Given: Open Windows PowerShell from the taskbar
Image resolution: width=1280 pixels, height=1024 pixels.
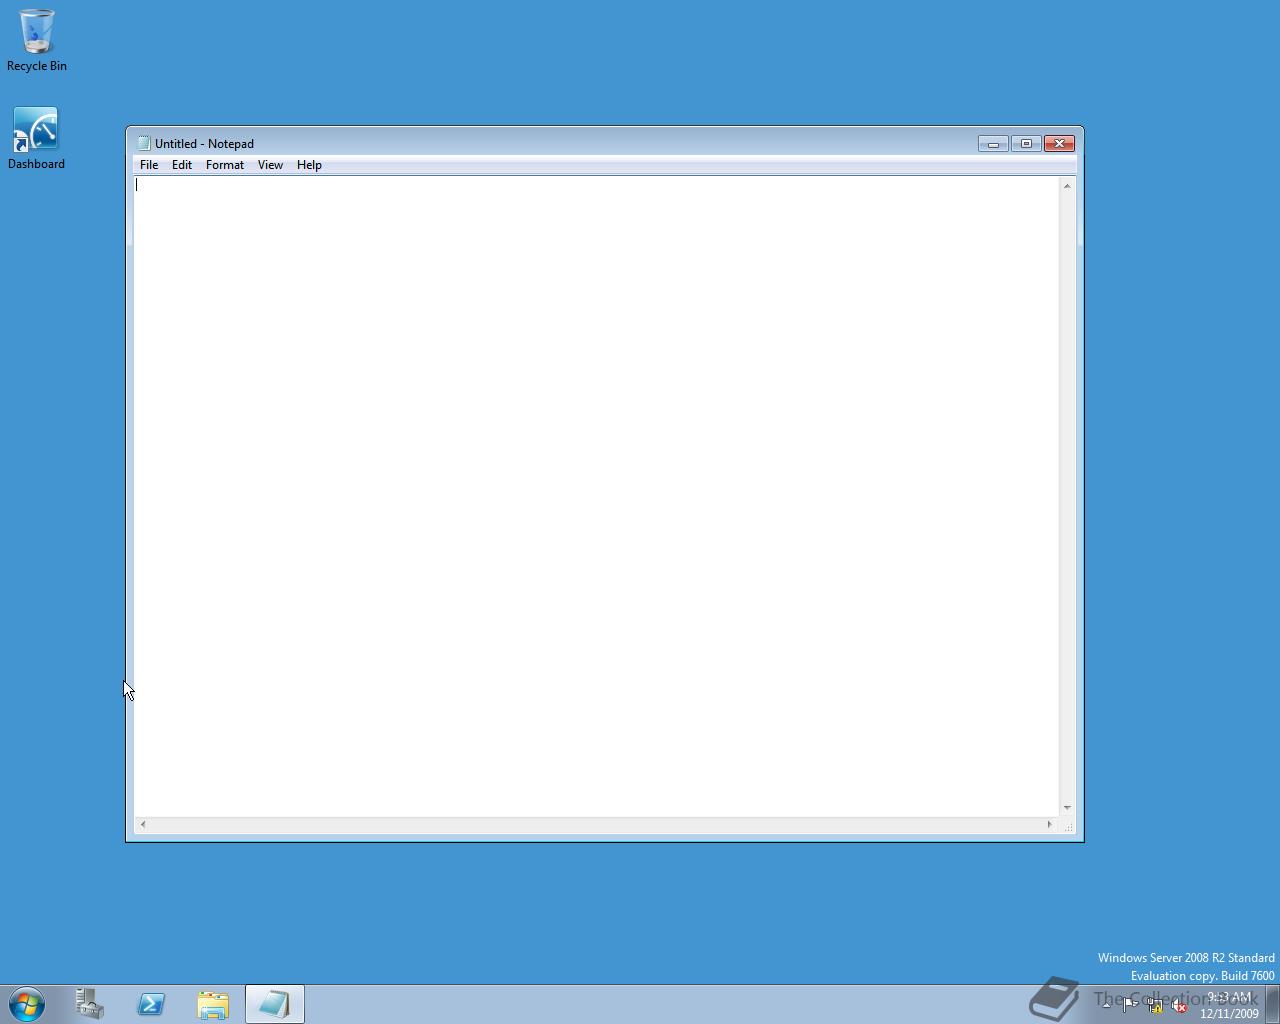Looking at the screenshot, I should point(151,1004).
